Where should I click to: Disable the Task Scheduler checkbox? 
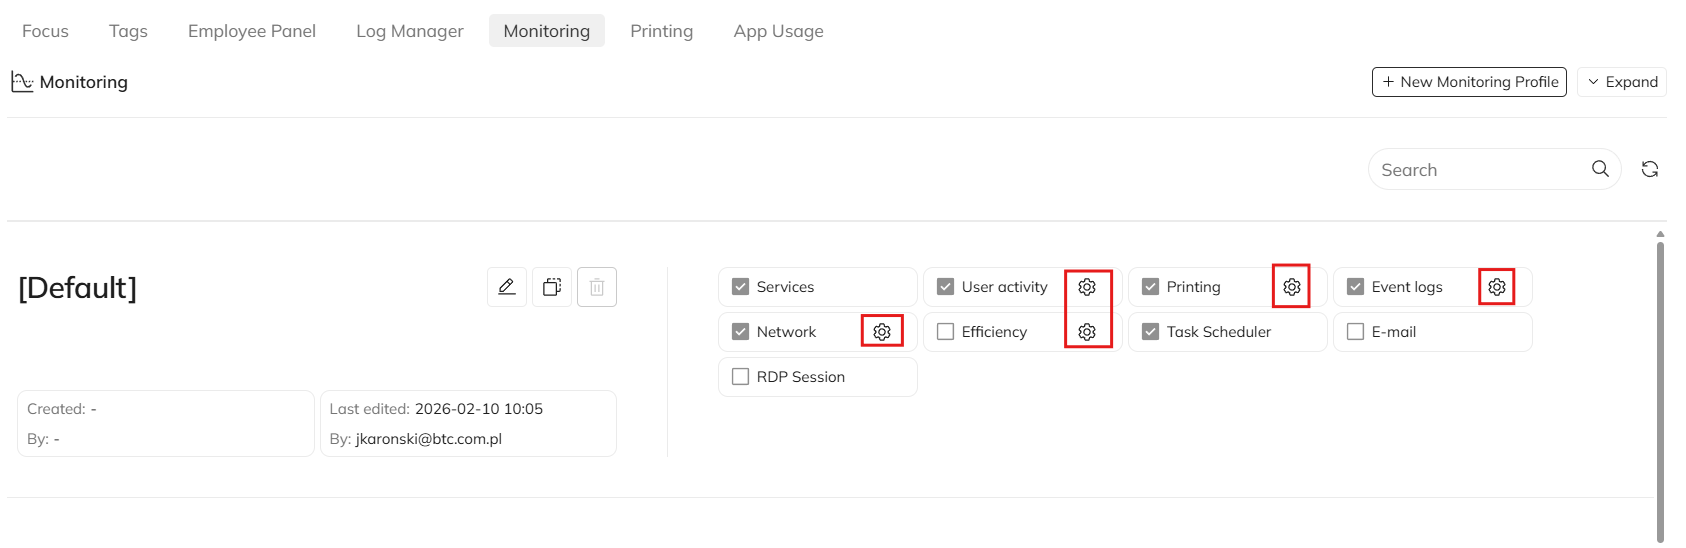(1150, 332)
